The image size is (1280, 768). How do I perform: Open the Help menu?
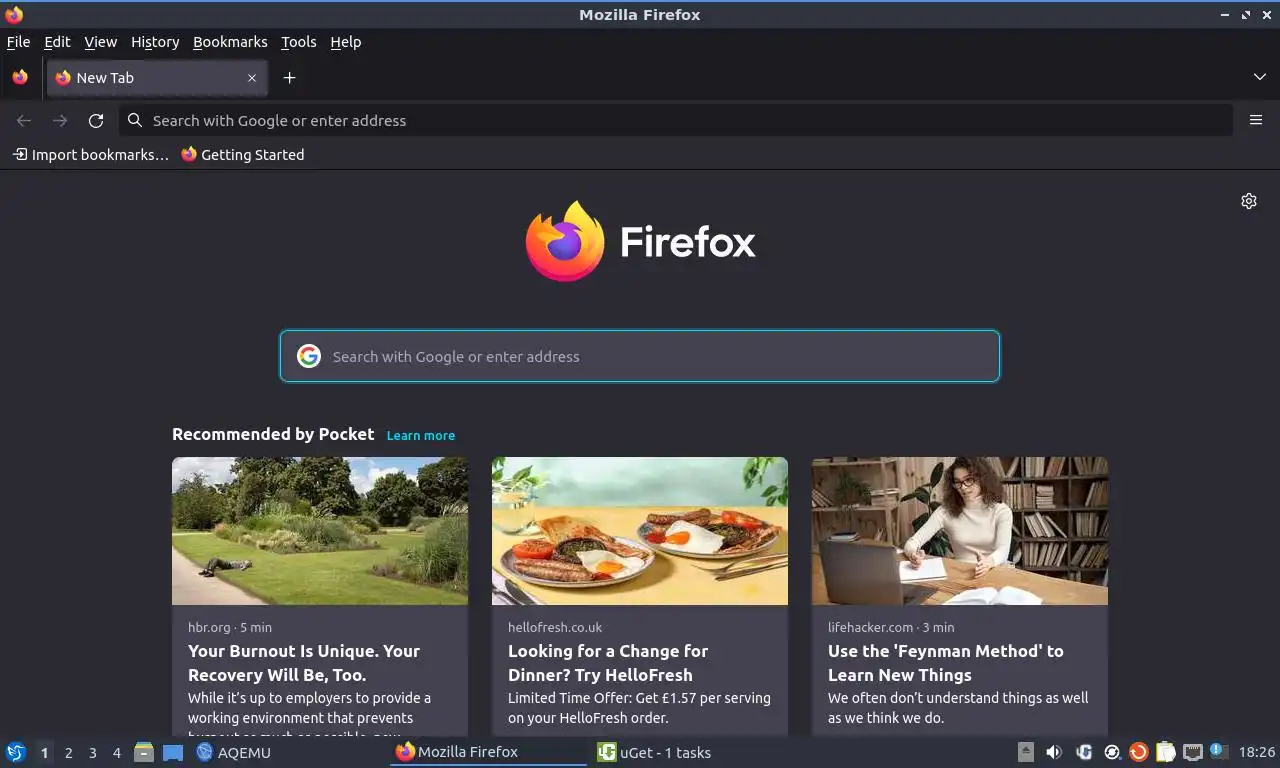345,42
